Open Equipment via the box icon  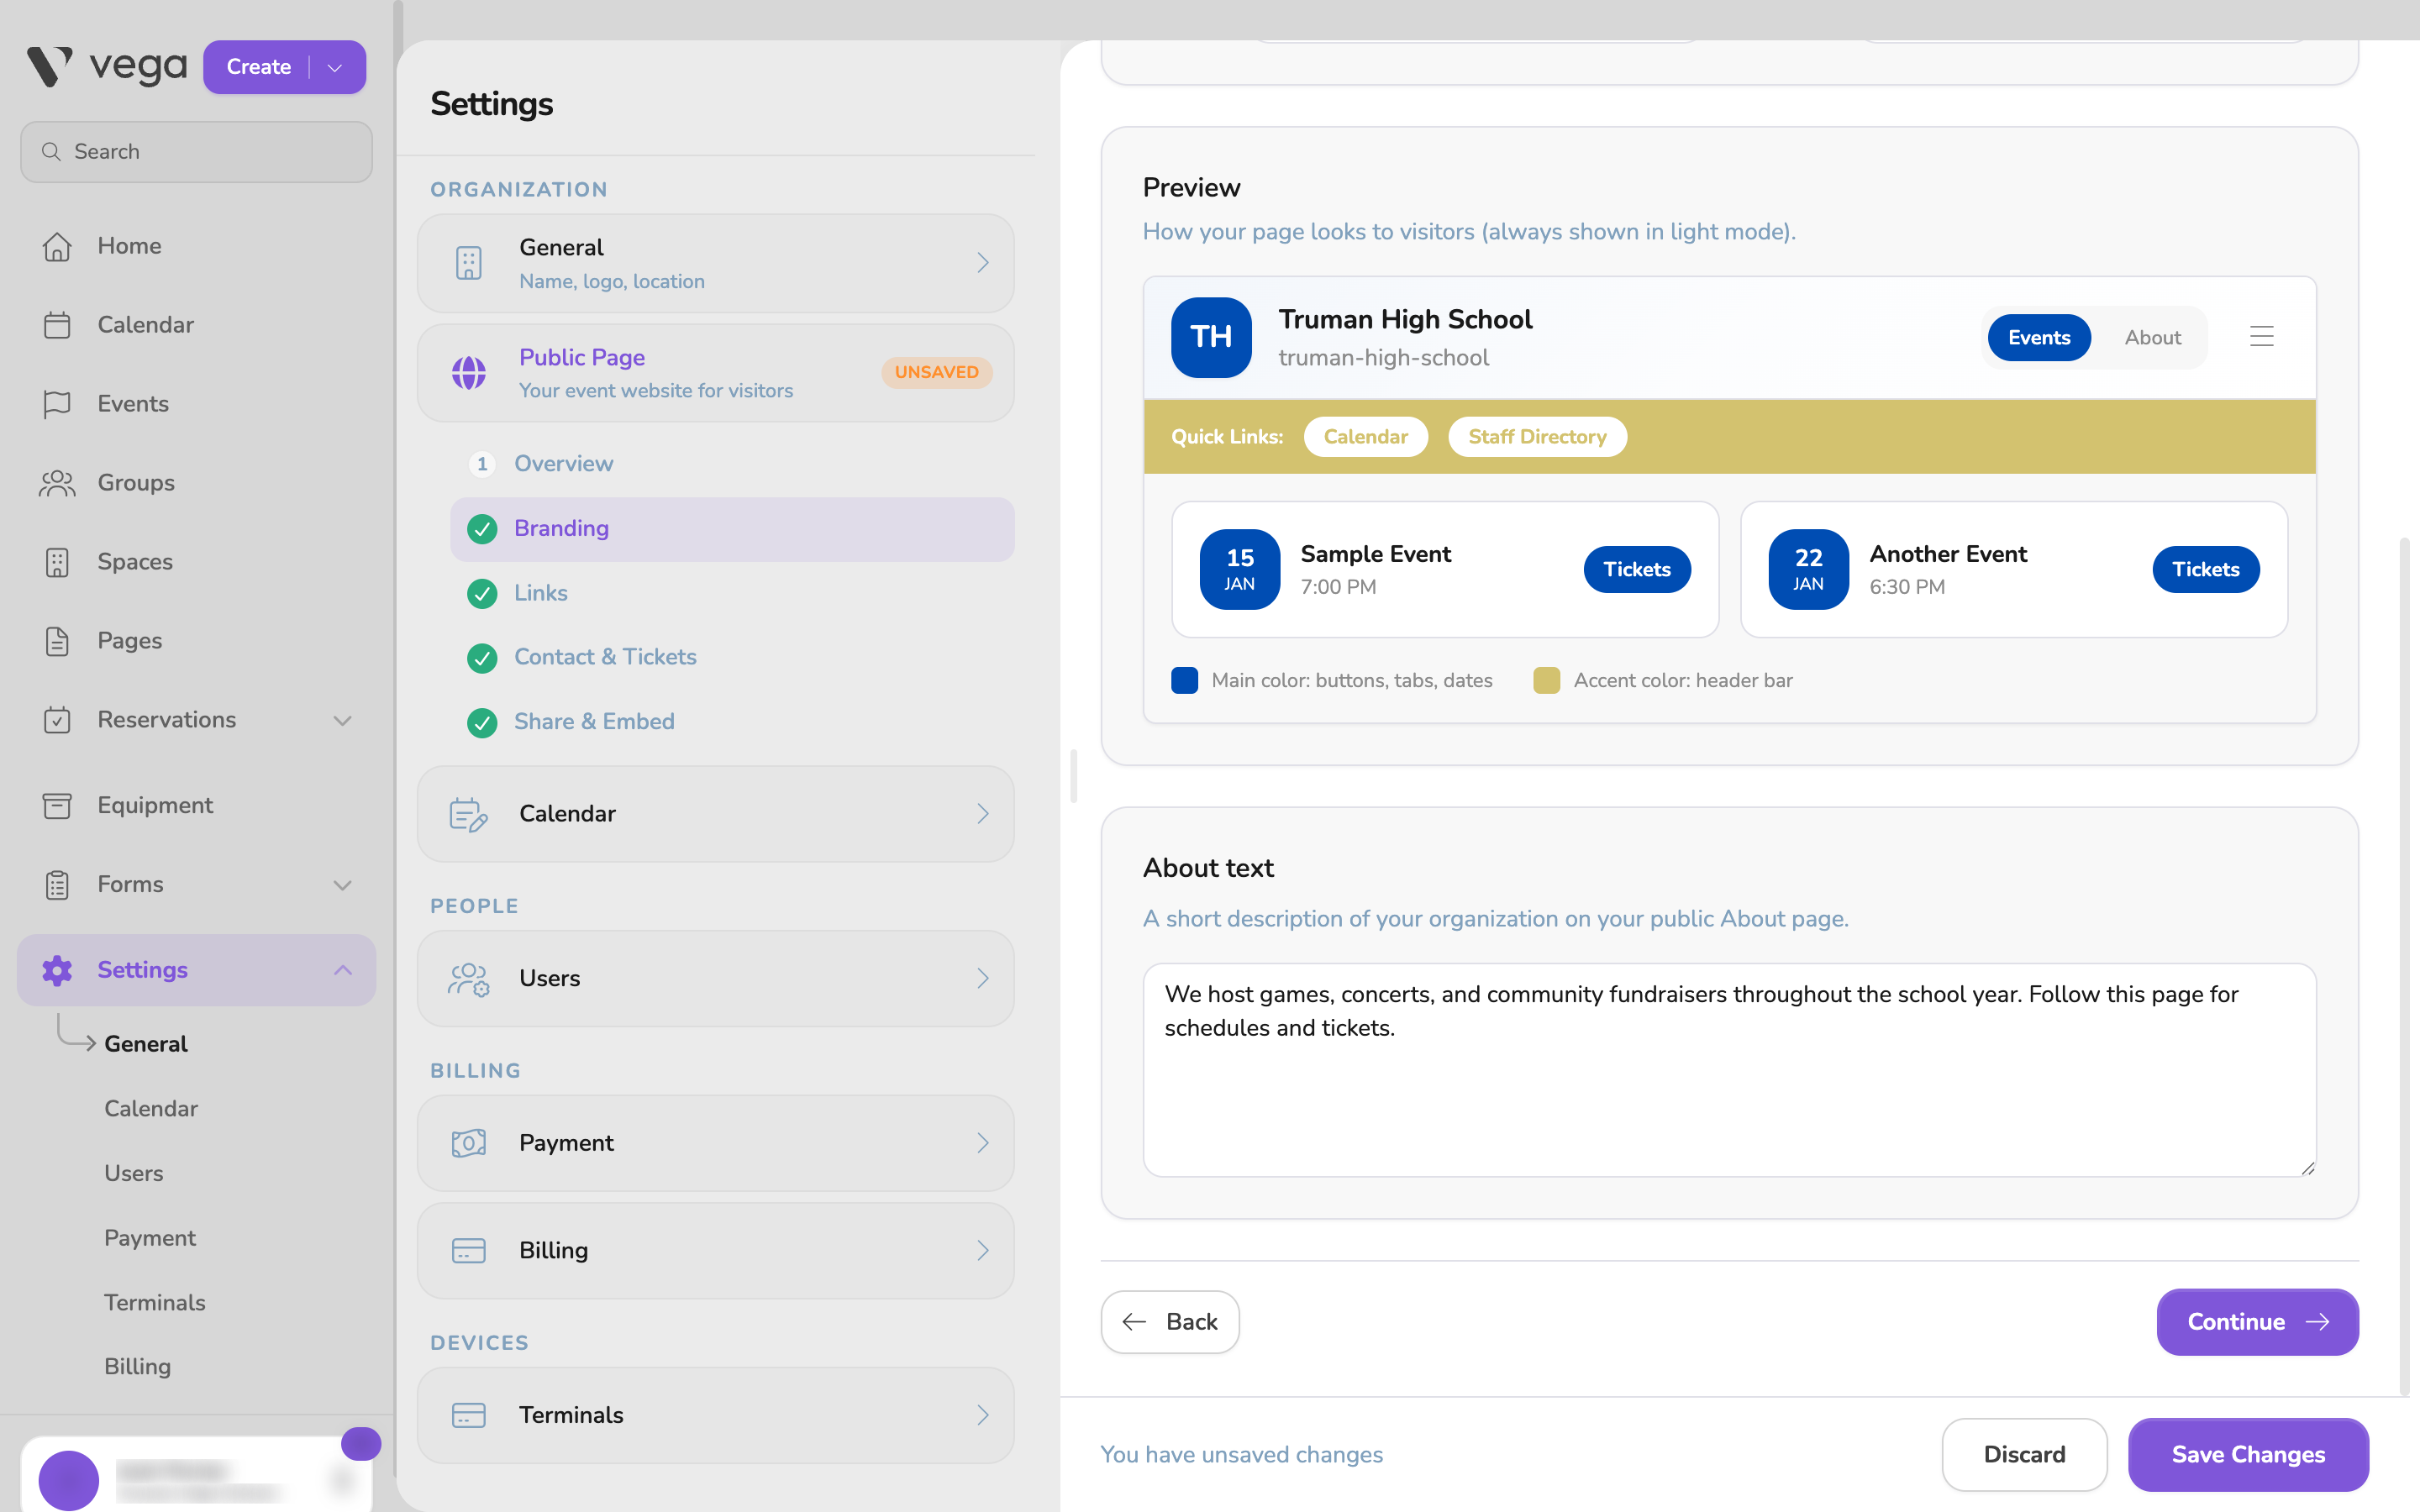(57, 805)
